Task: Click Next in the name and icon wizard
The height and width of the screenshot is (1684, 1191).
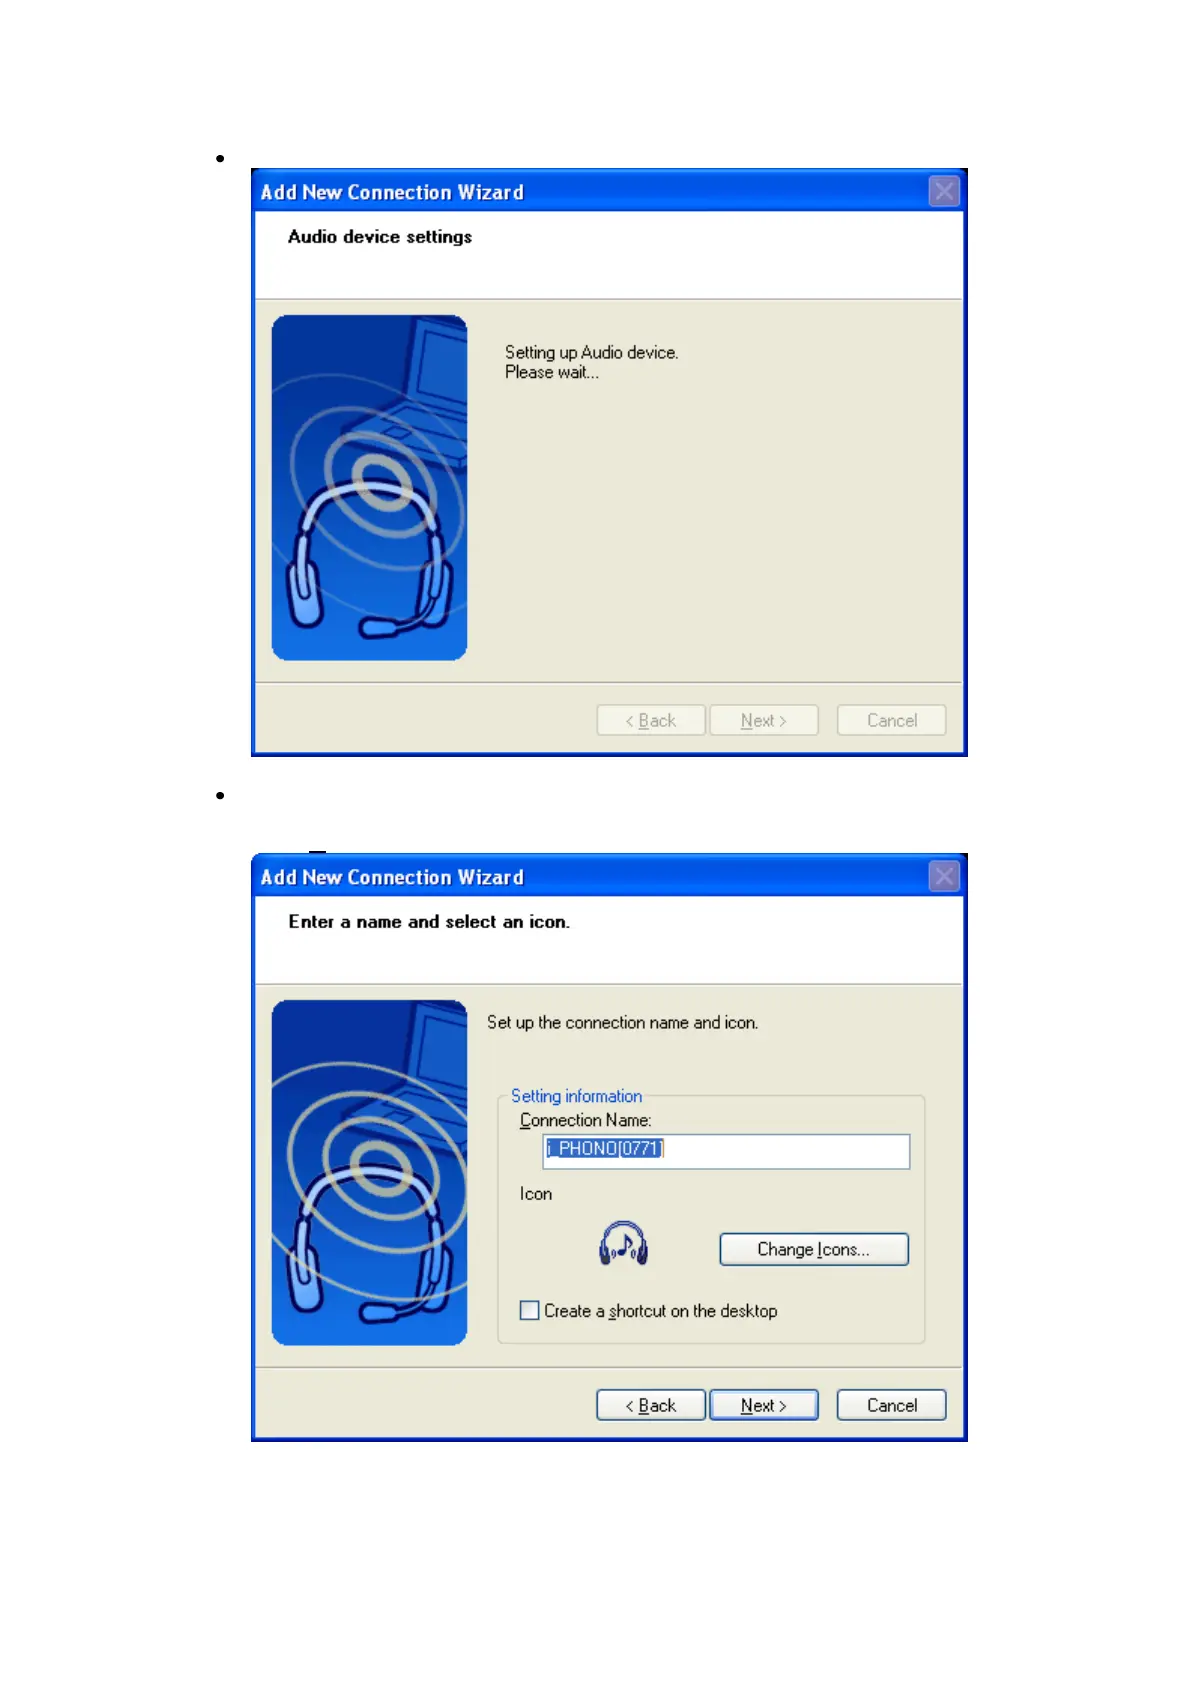Action: (x=764, y=1405)
